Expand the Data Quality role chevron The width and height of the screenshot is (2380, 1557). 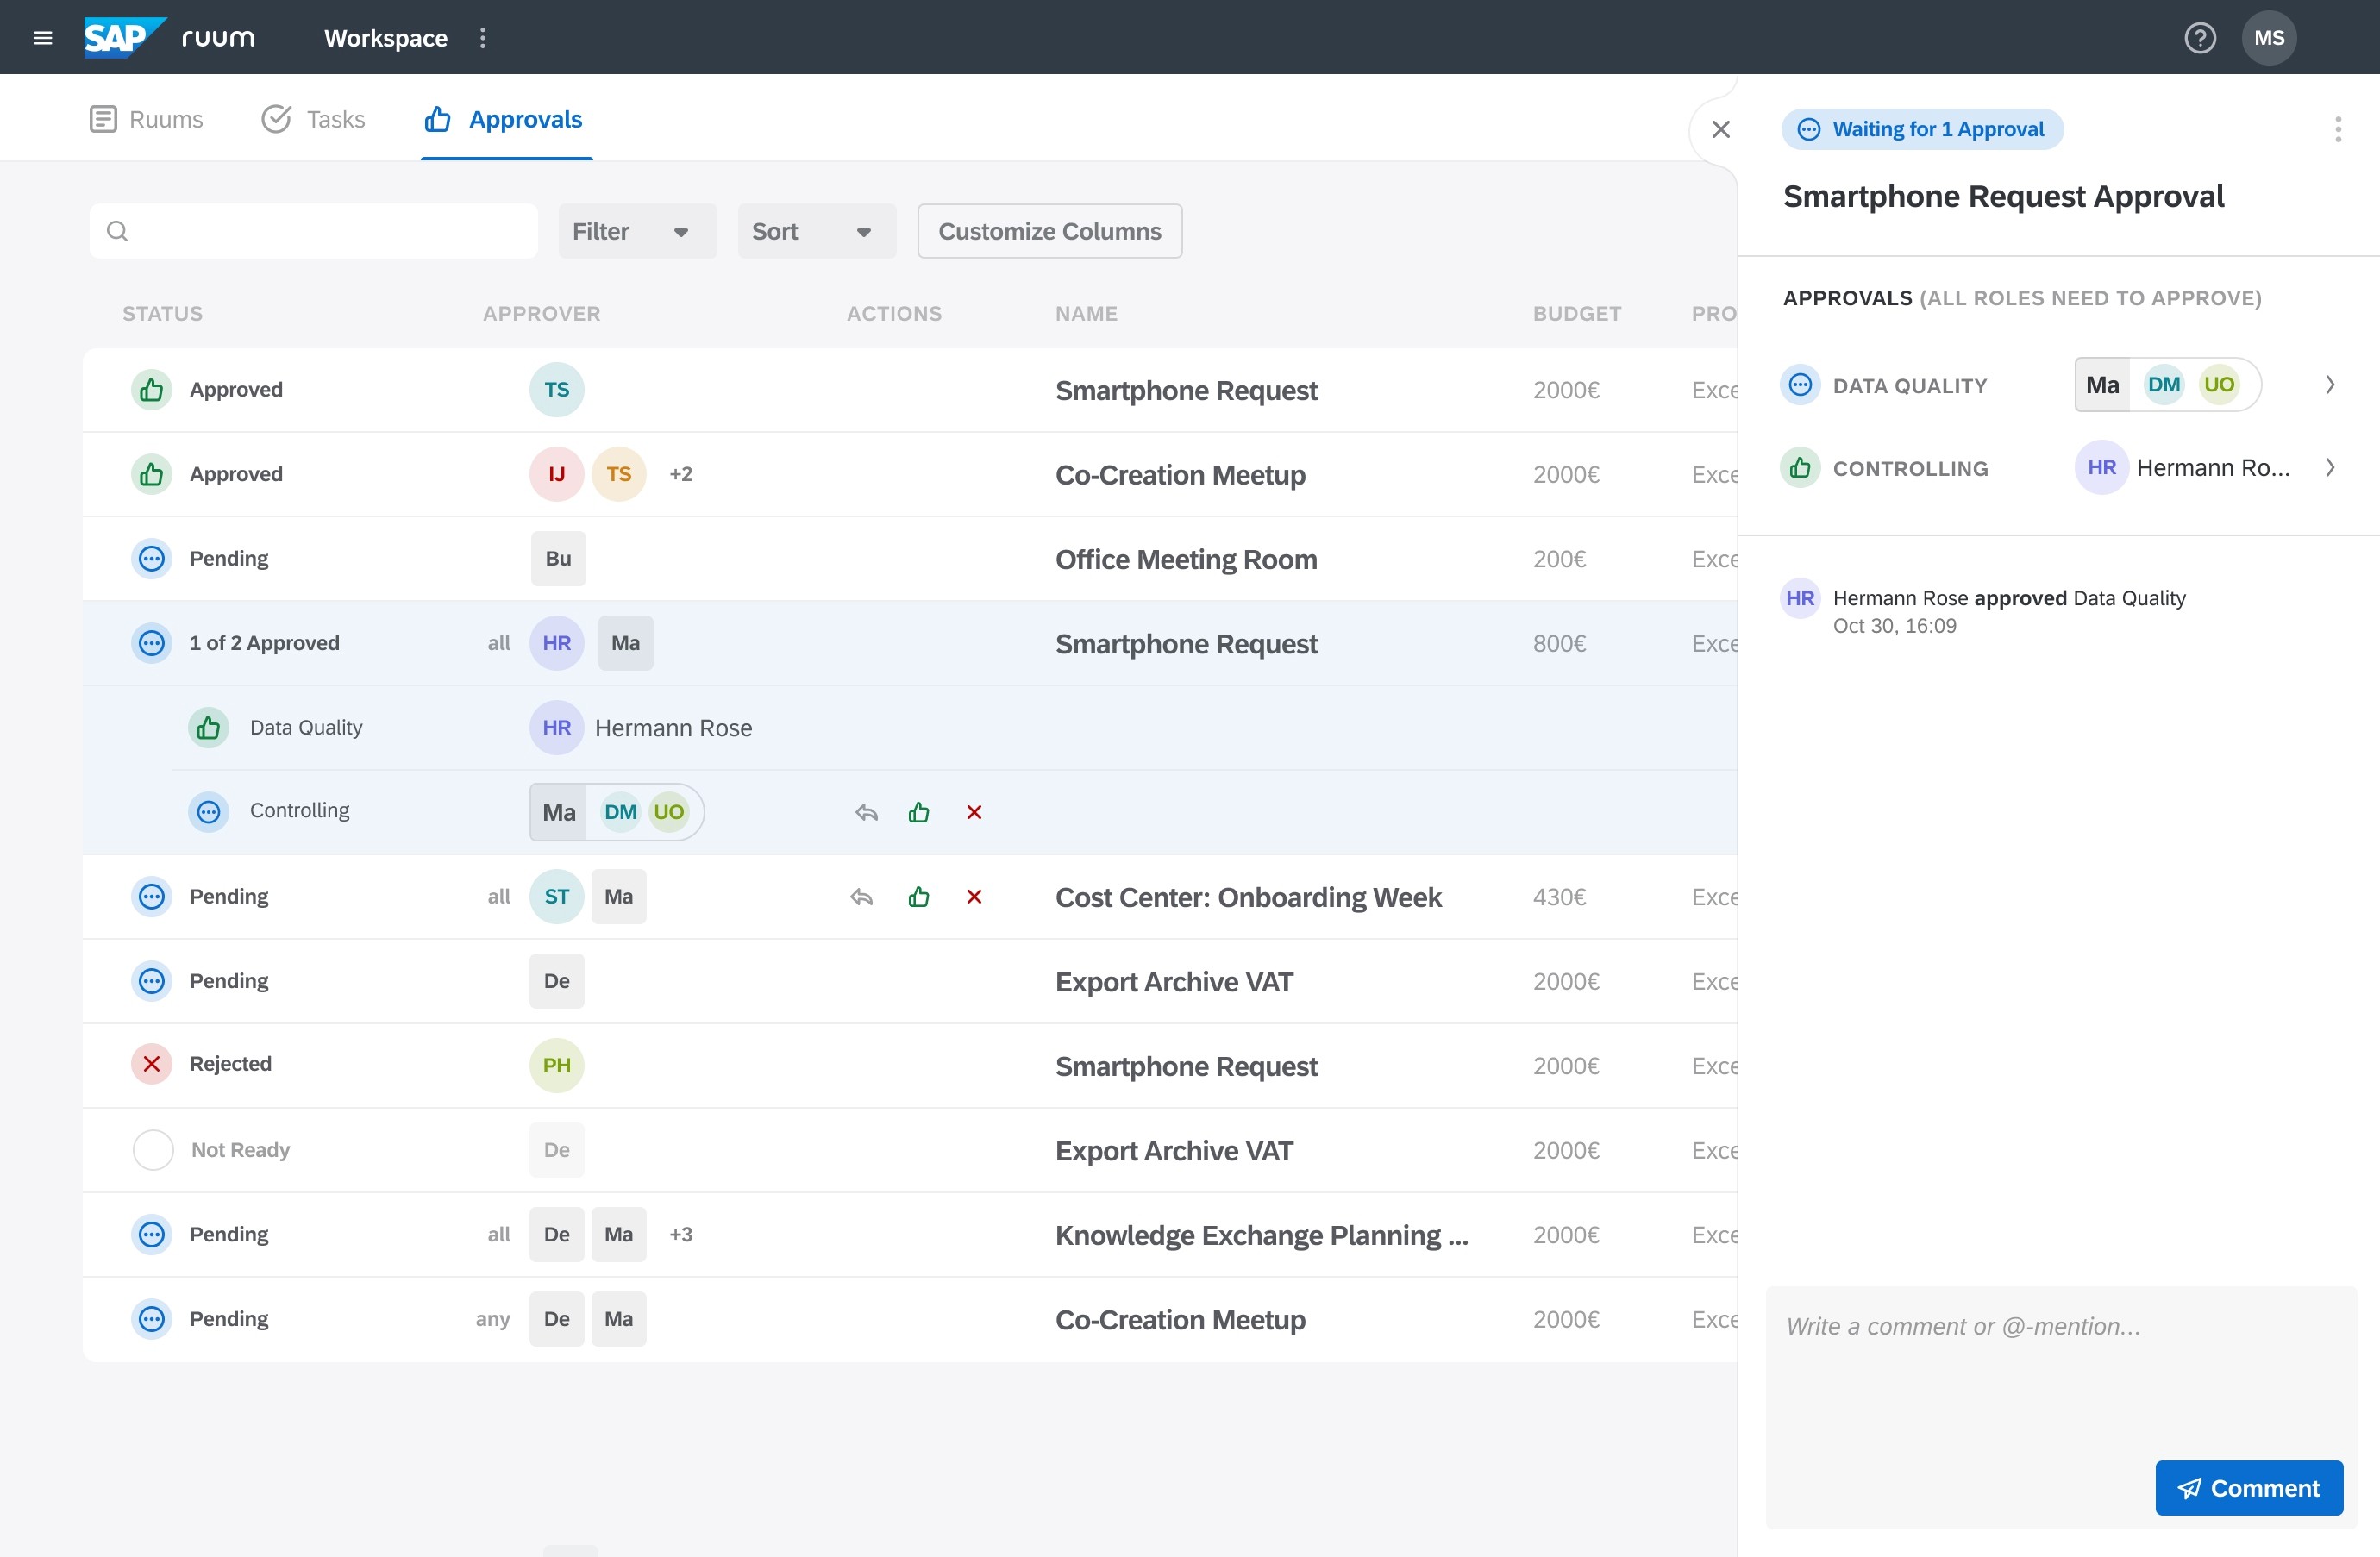coord(2330,385)
